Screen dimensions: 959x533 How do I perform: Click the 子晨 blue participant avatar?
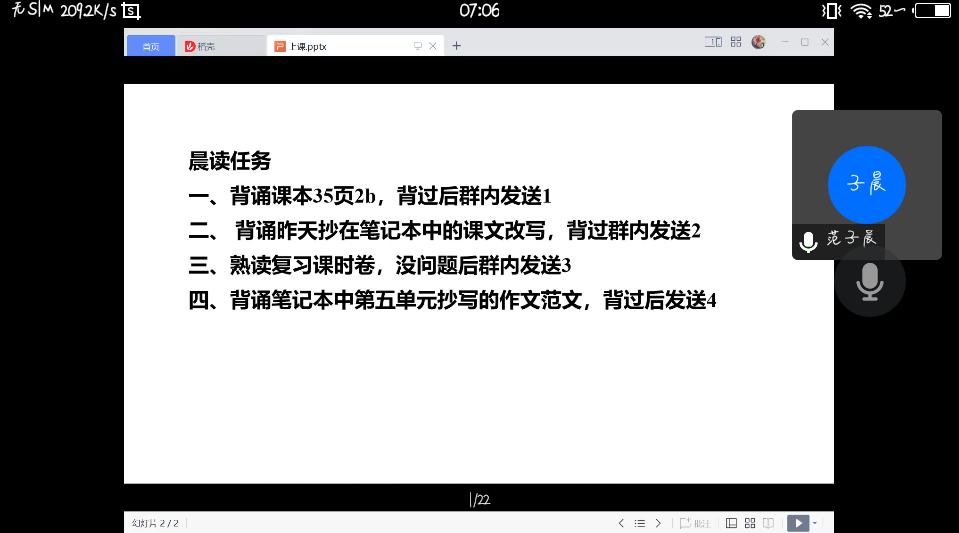tap(866, 184)
